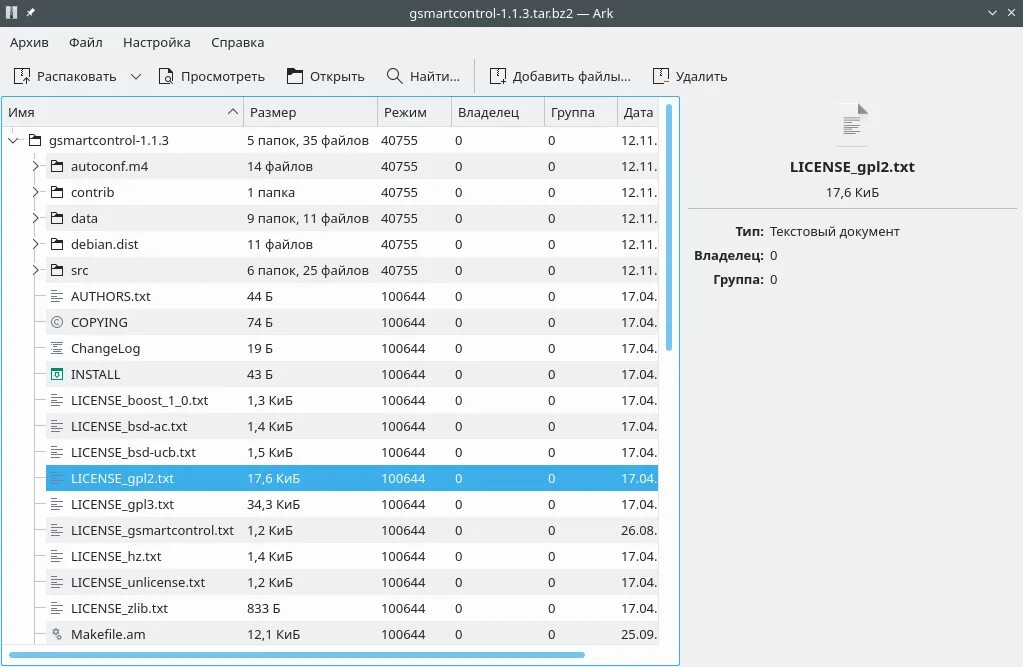Screen dimensions: 1023x667
Task: Click the '12,1 КиБ' size cell
Action: (x=273, y=634)
